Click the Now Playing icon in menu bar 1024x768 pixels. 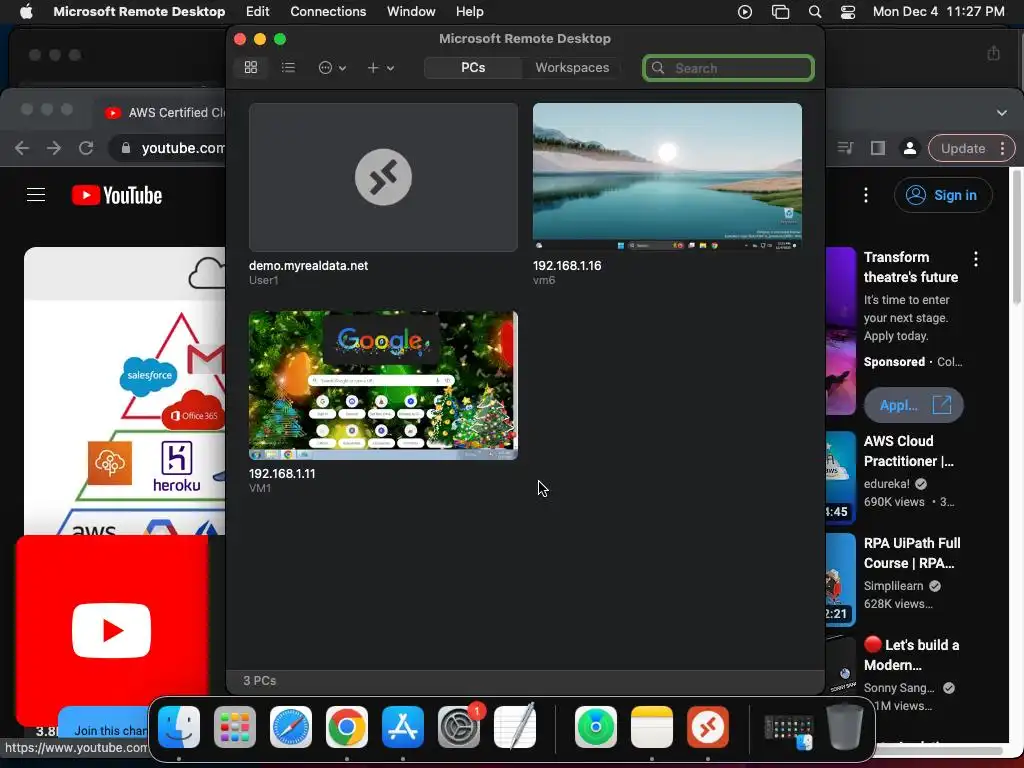click(x=744, y=12)
